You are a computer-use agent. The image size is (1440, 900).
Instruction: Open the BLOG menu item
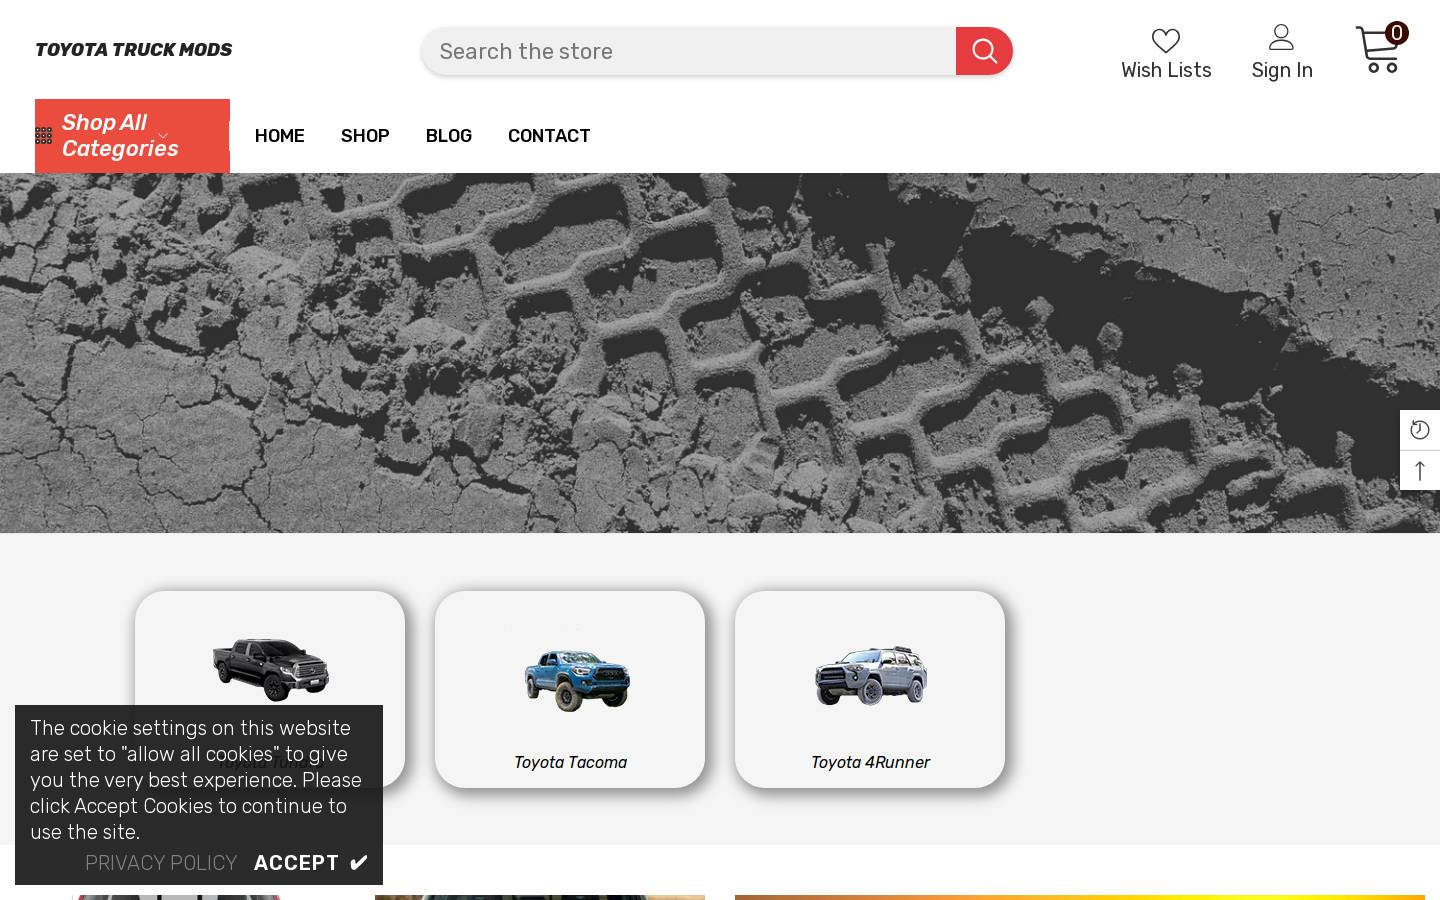click(x=449, y=136)
